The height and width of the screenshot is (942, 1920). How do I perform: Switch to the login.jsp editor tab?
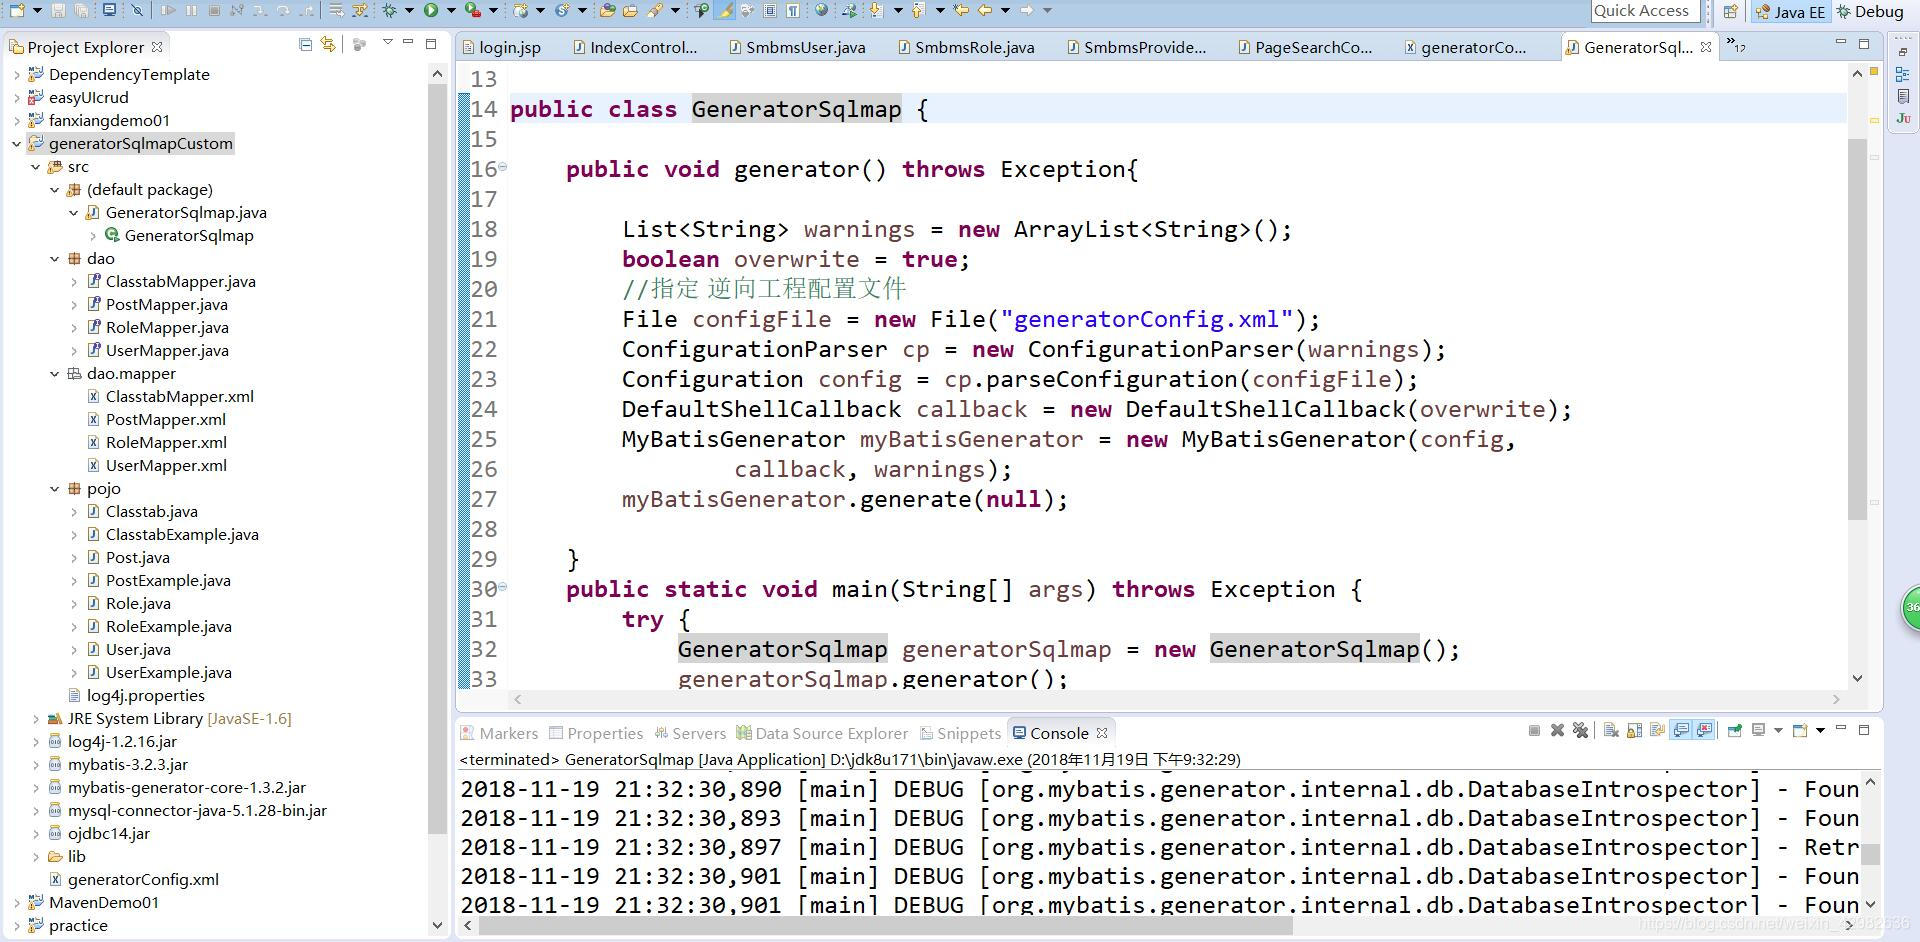click(x=500, y=48)
